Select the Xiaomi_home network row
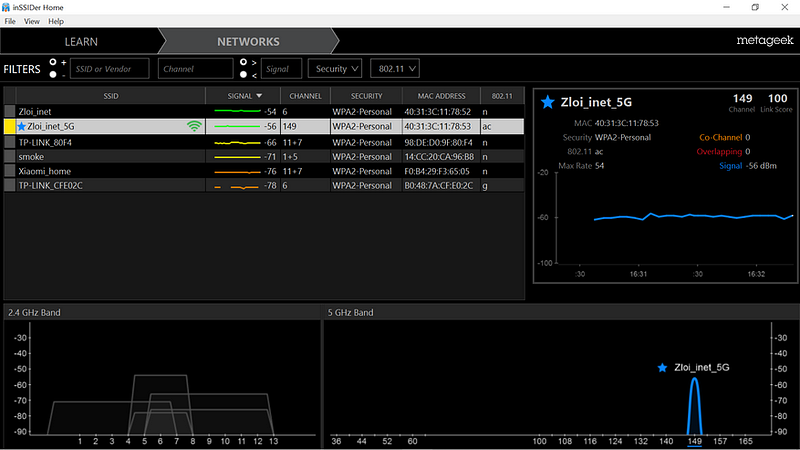The height and width of the screenshot is (450, 800). (x=264, y=171)
